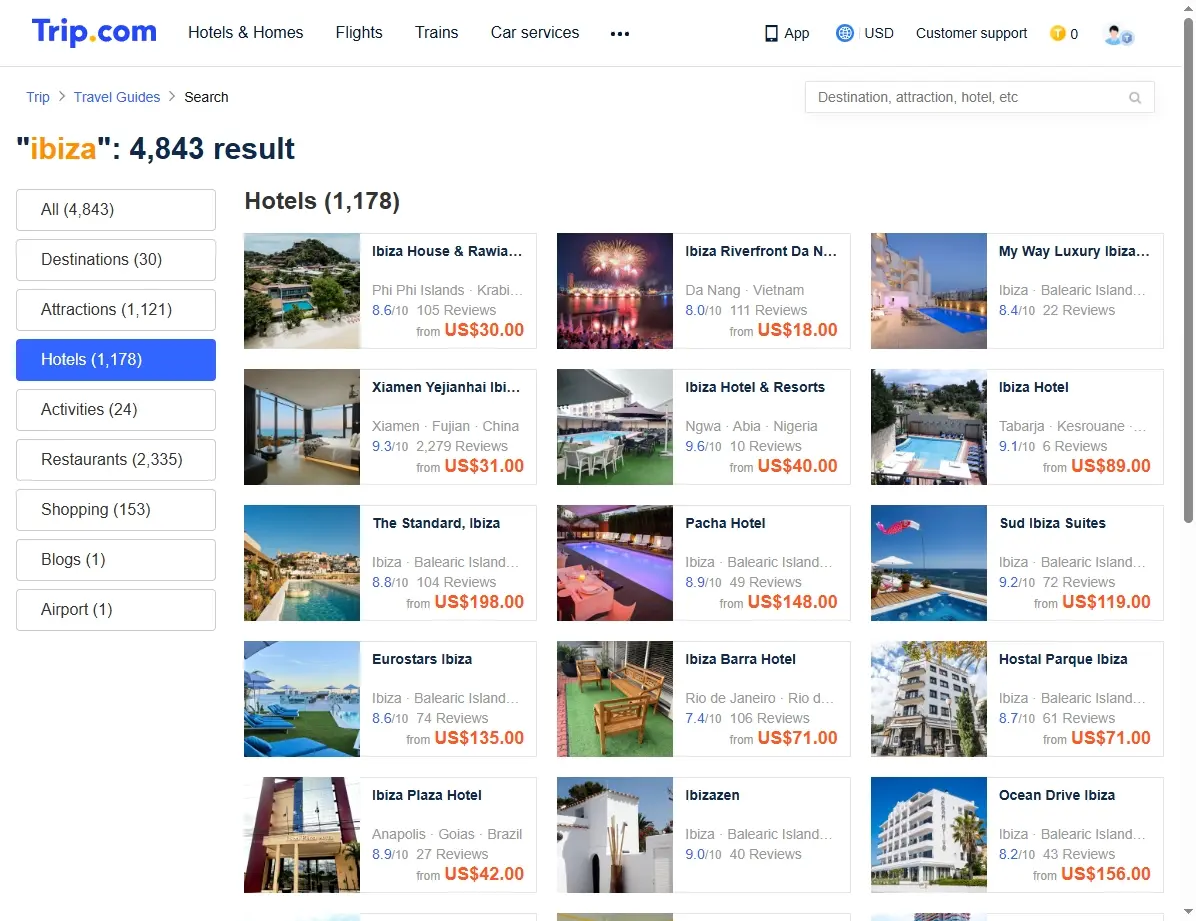This screenshot has height=921, width=1196.
Task: Go to Travel Guides breadcrumb
Action: coord(117,97)
